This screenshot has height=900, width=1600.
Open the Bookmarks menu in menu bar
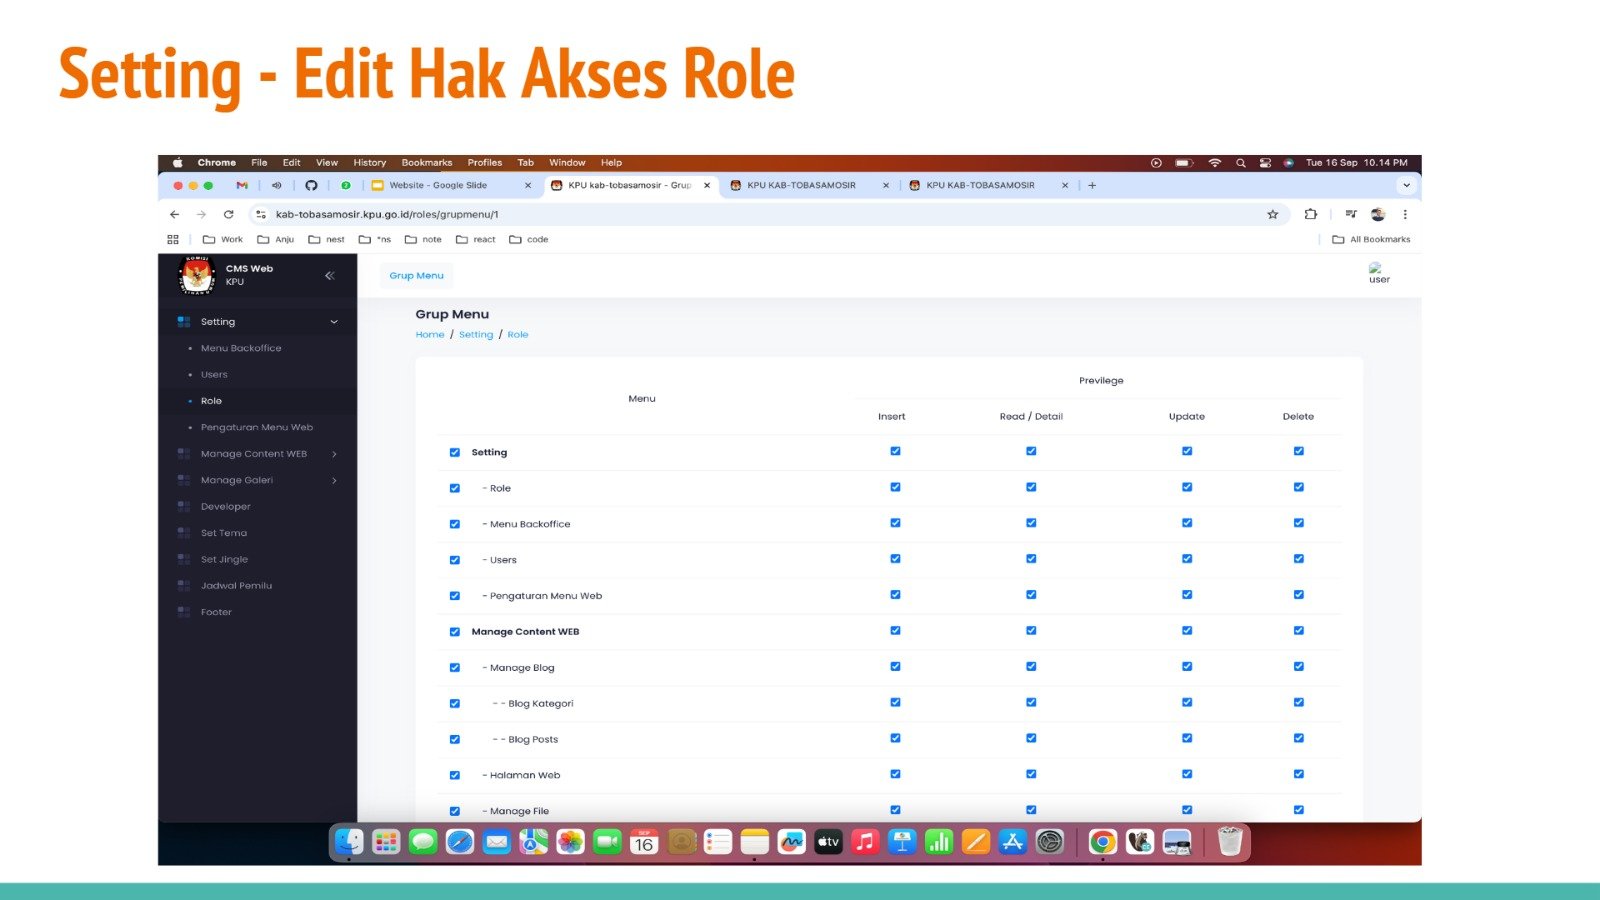426,162
